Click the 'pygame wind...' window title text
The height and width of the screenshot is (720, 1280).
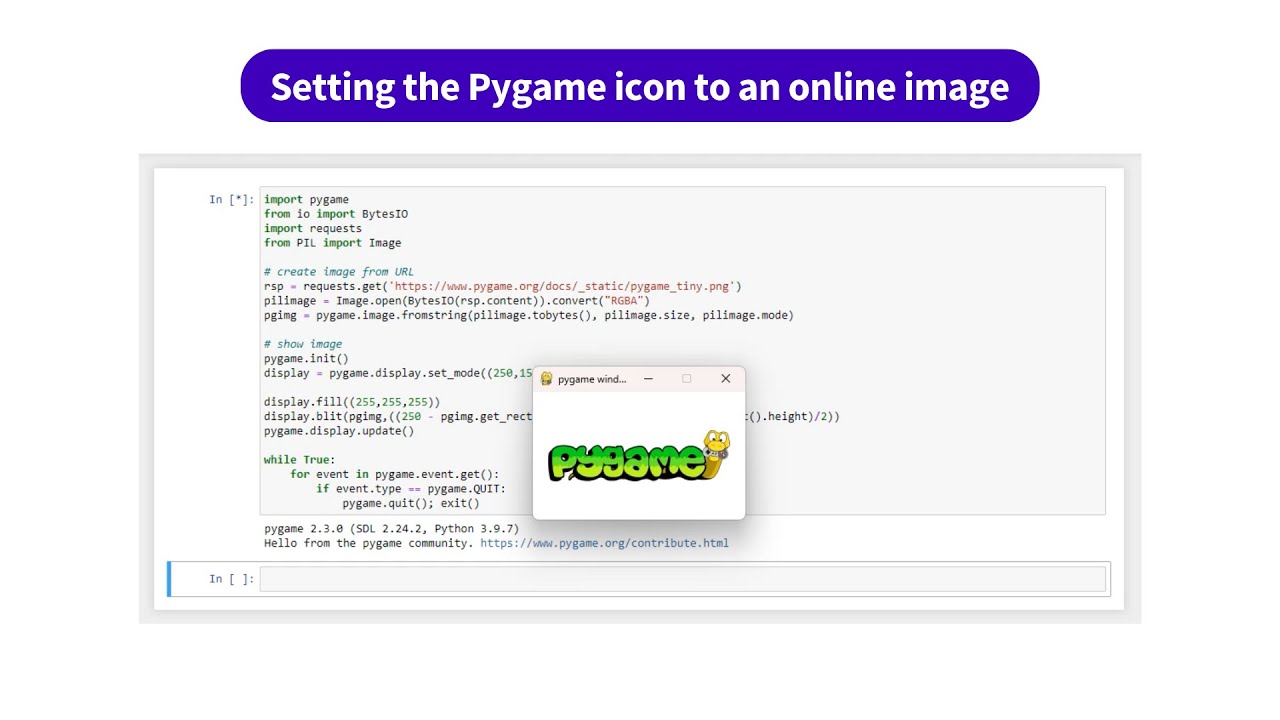tap(592, 379)
